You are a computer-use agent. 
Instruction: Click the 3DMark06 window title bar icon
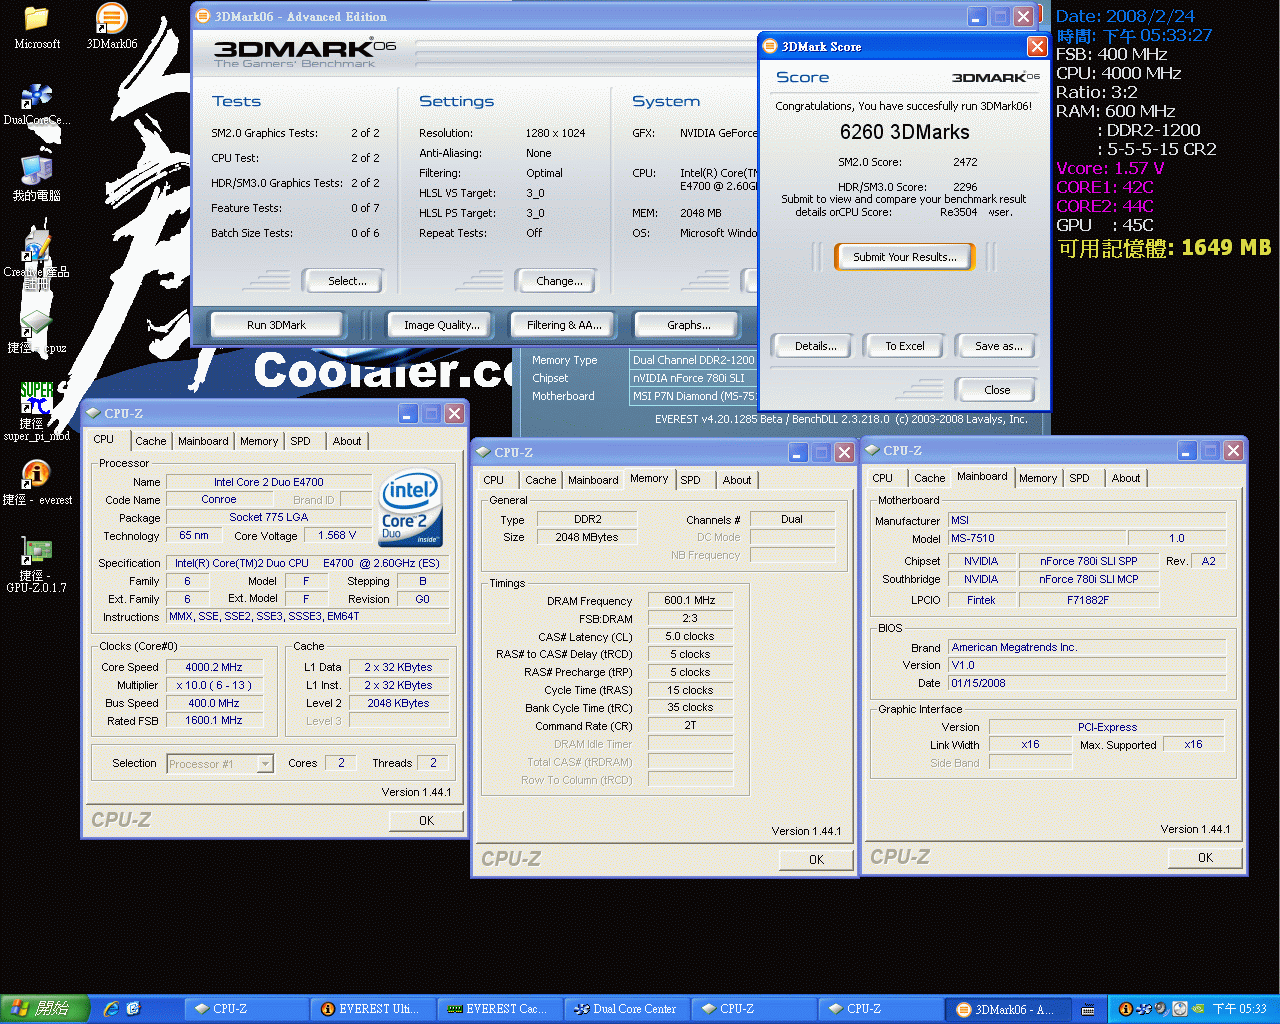[x=203, y=16]
